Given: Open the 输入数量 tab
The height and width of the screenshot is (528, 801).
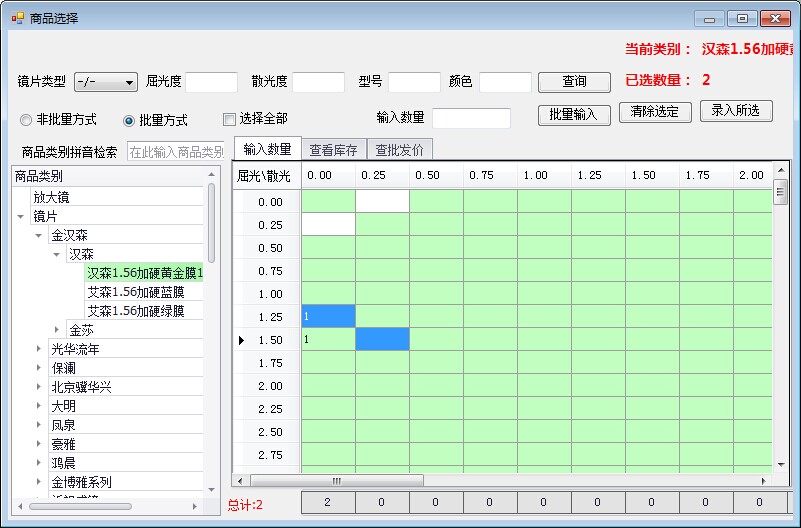Looking at the screenshot, I should click(267, 149).
